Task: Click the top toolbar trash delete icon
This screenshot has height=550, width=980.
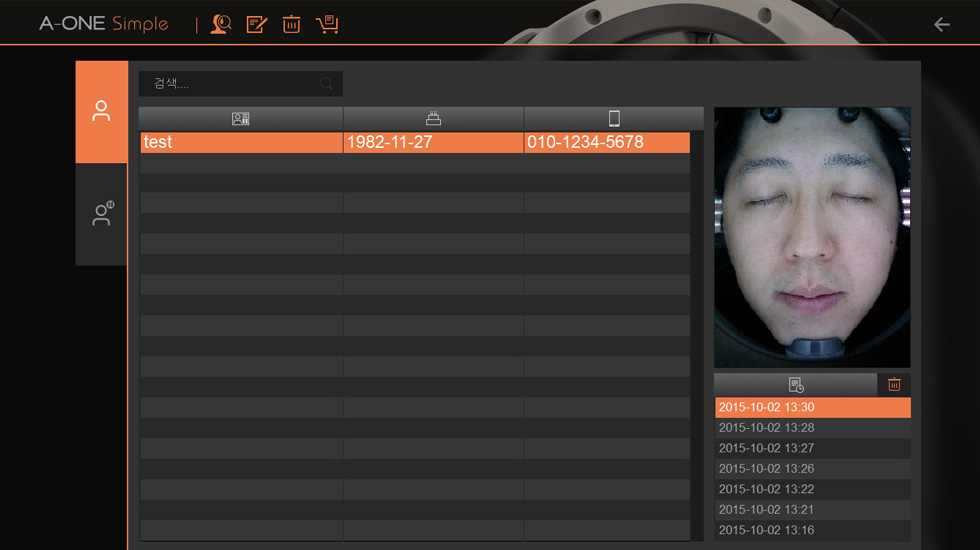Action: 291,24
